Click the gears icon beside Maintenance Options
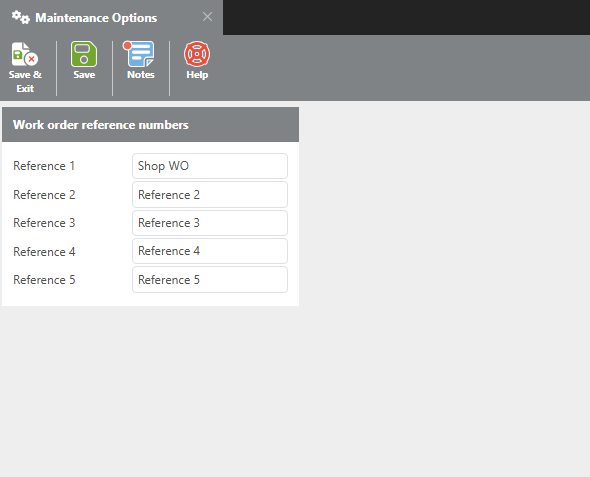 pos(20,17)
